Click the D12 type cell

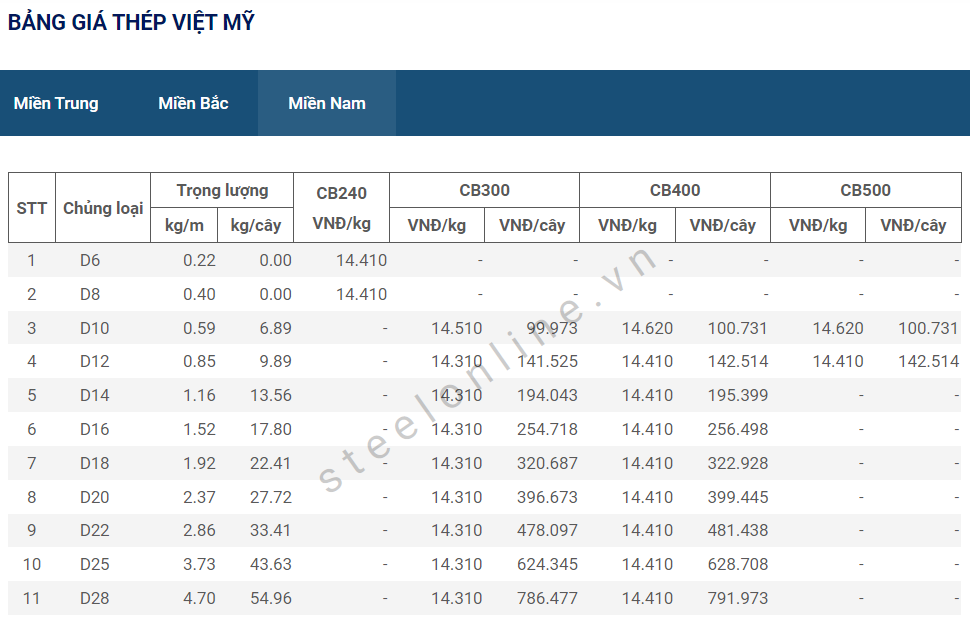[95, 361]
